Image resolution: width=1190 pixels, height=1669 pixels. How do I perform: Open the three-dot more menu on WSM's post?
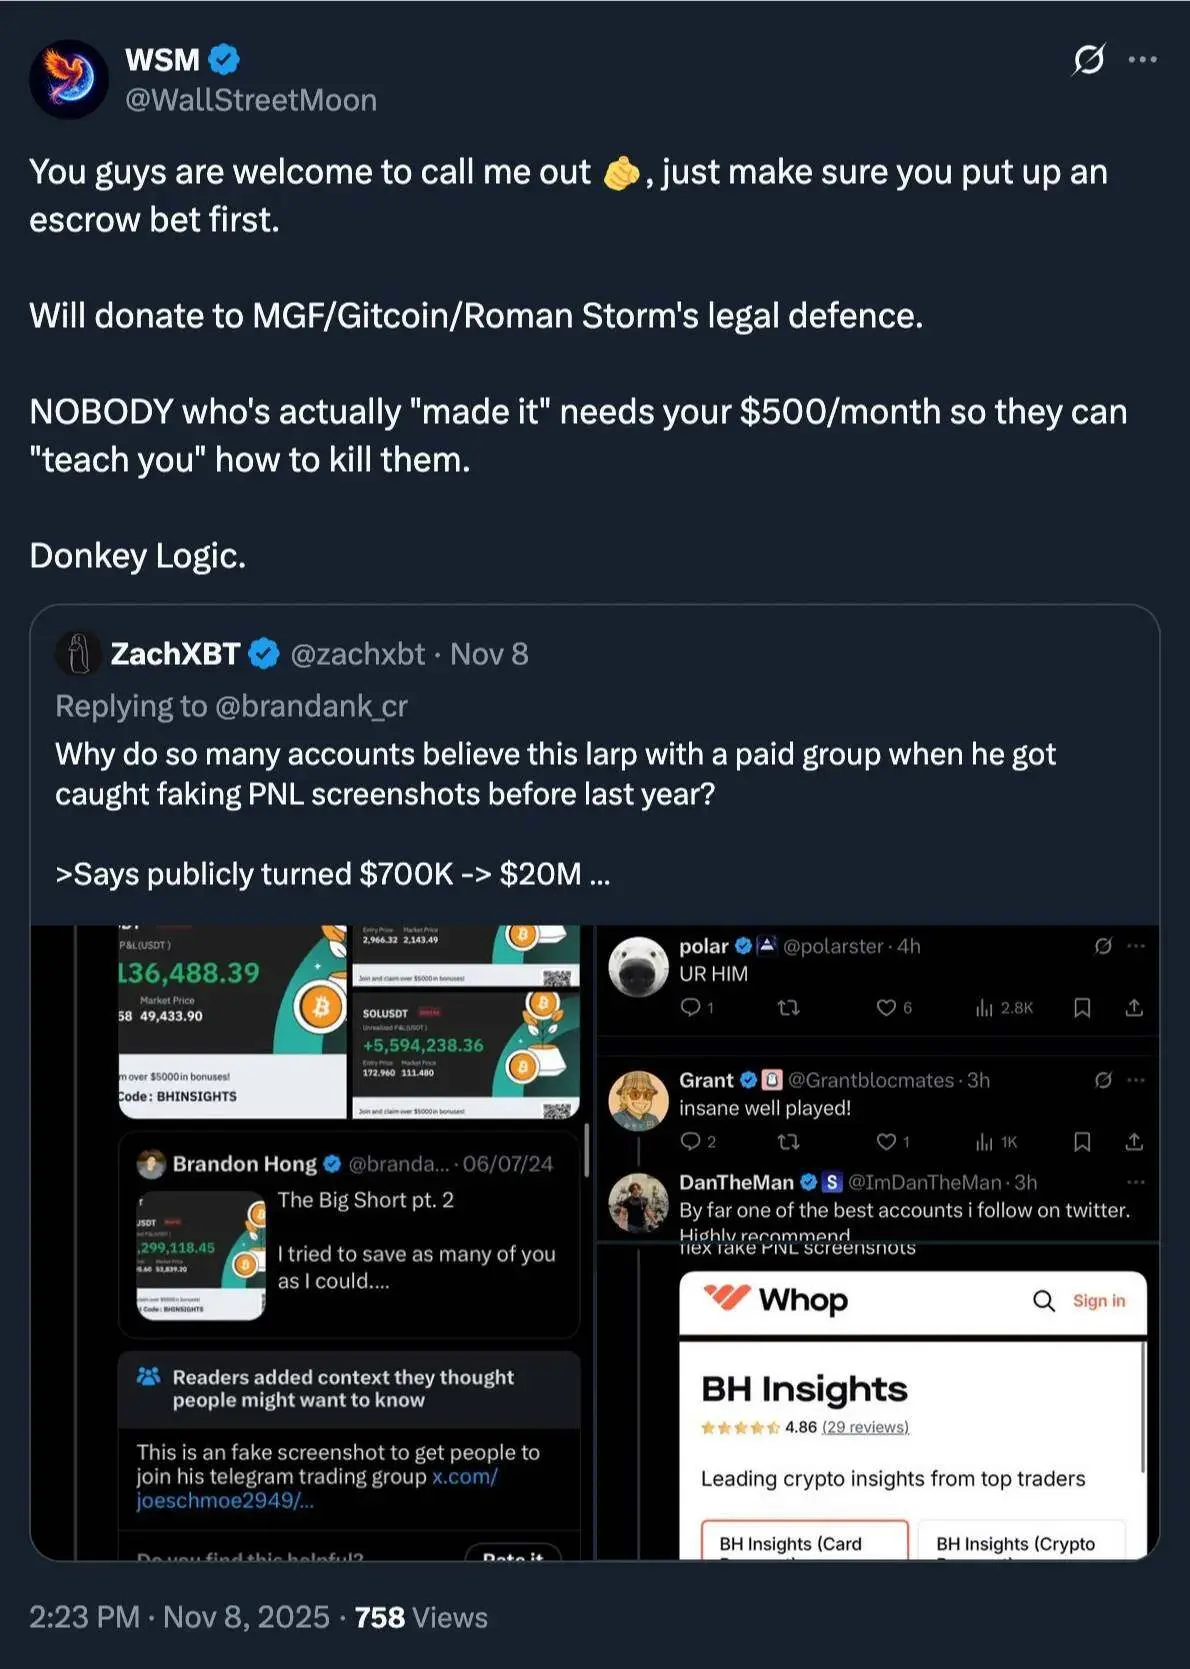pyautogui.click(x=1142, y=60)
